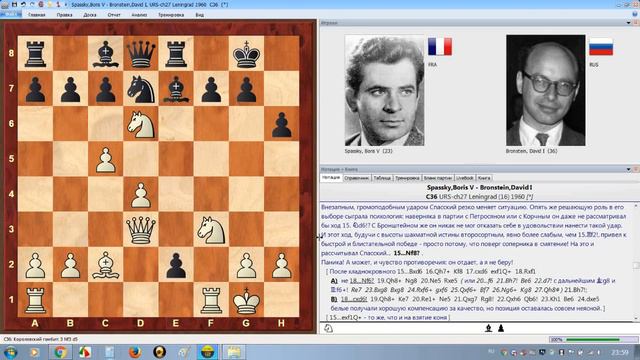Close the notation pane
Viewport: 640px width, 360px height.
pyautogui.click(x=636, y=169)
